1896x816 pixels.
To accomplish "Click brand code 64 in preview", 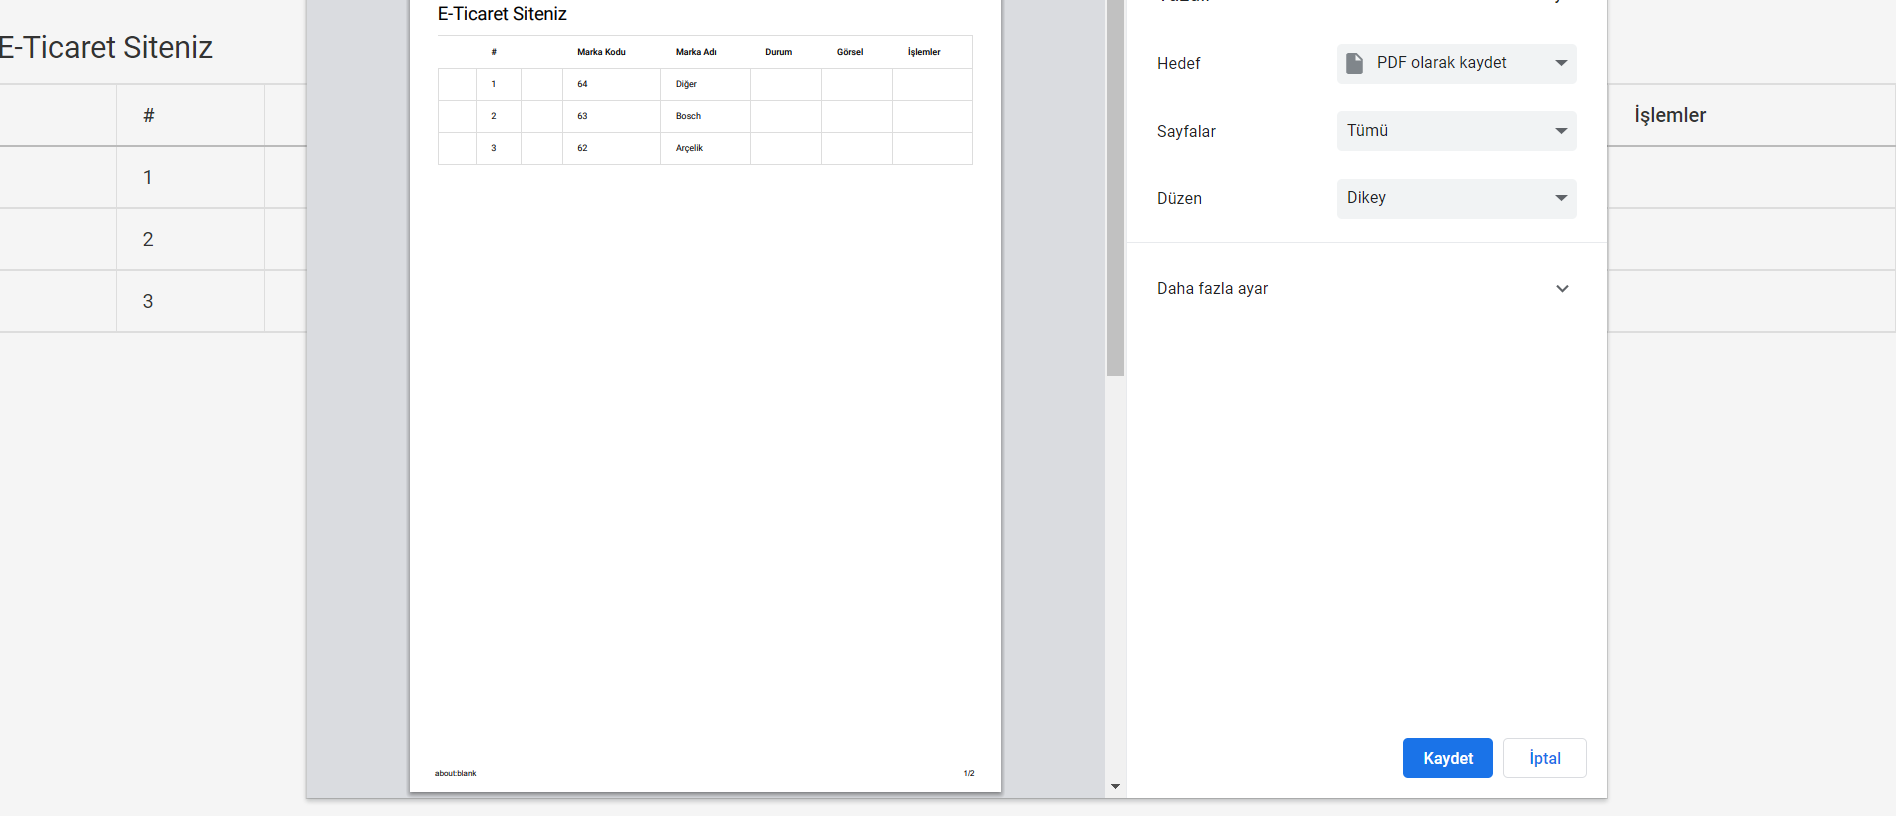I will point(582,84).
